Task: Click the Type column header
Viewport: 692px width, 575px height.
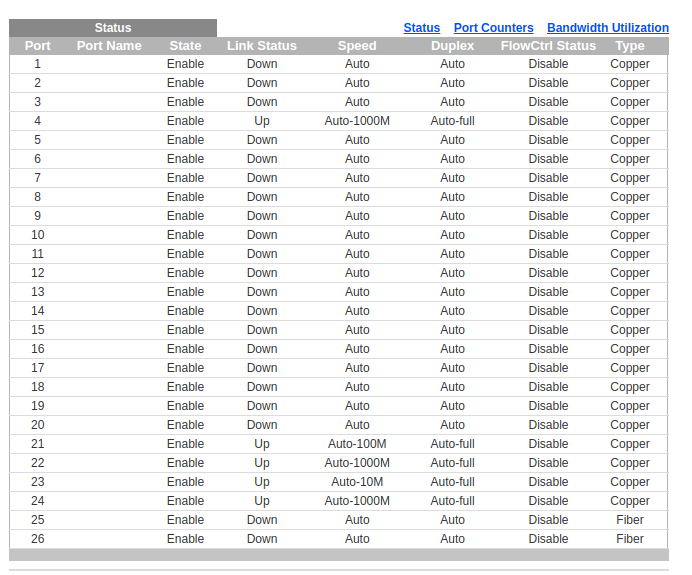Action: [630, 46]
